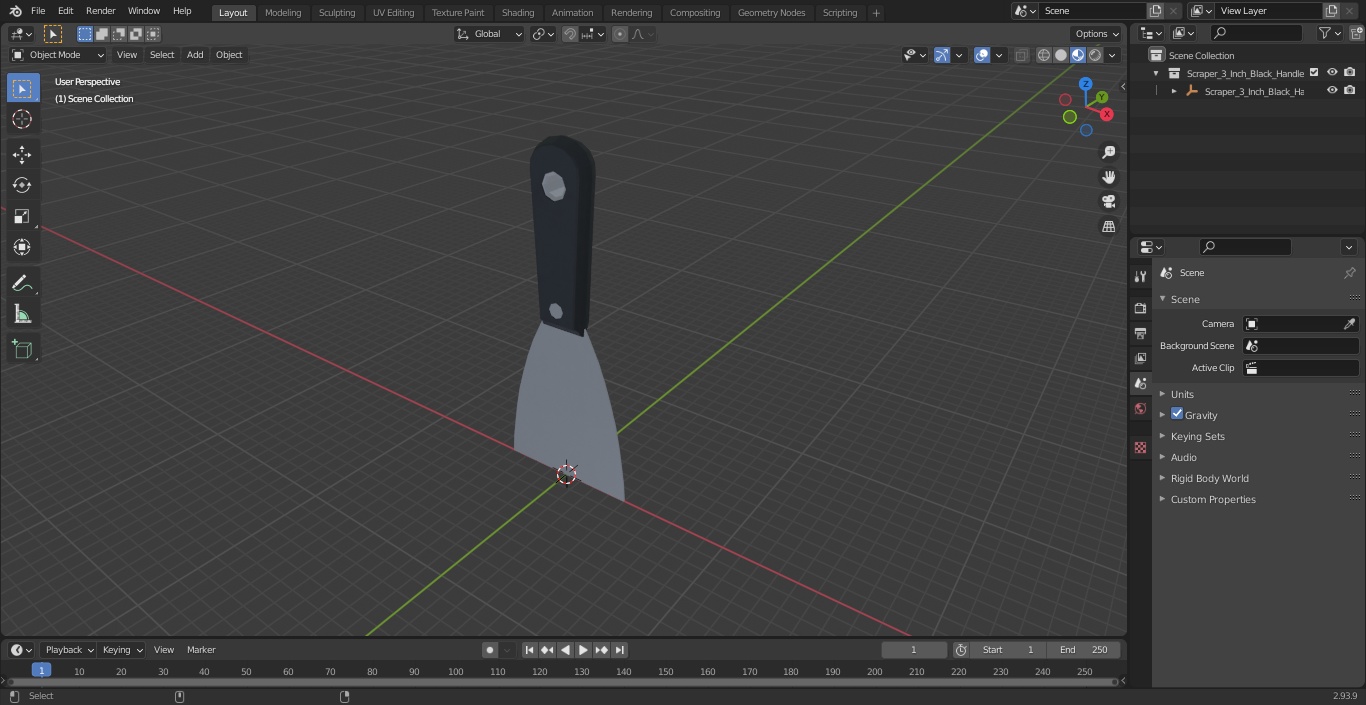Click the End frame value field

[1084, 650]
